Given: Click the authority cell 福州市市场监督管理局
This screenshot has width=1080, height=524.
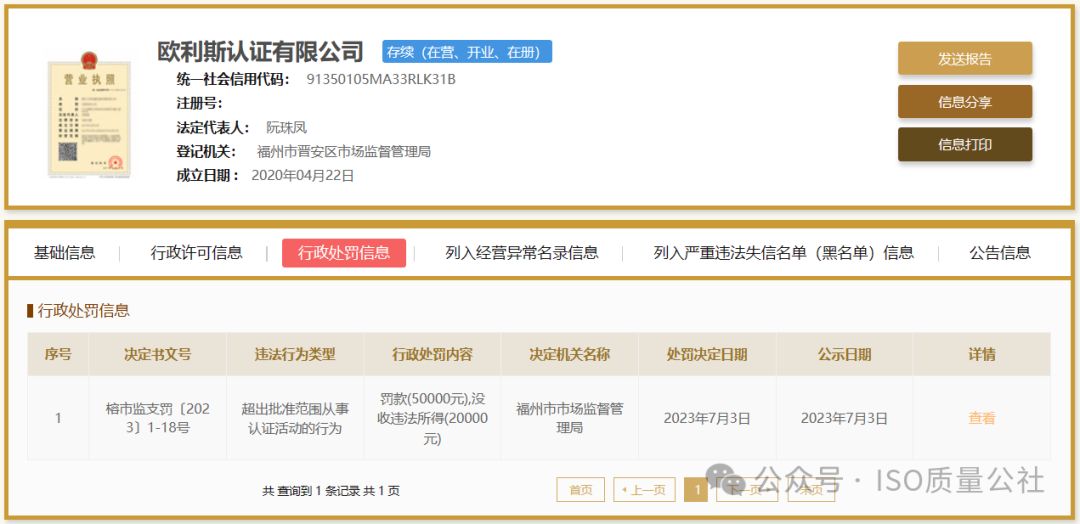Looking at the screenshot, I should (570, 418).
